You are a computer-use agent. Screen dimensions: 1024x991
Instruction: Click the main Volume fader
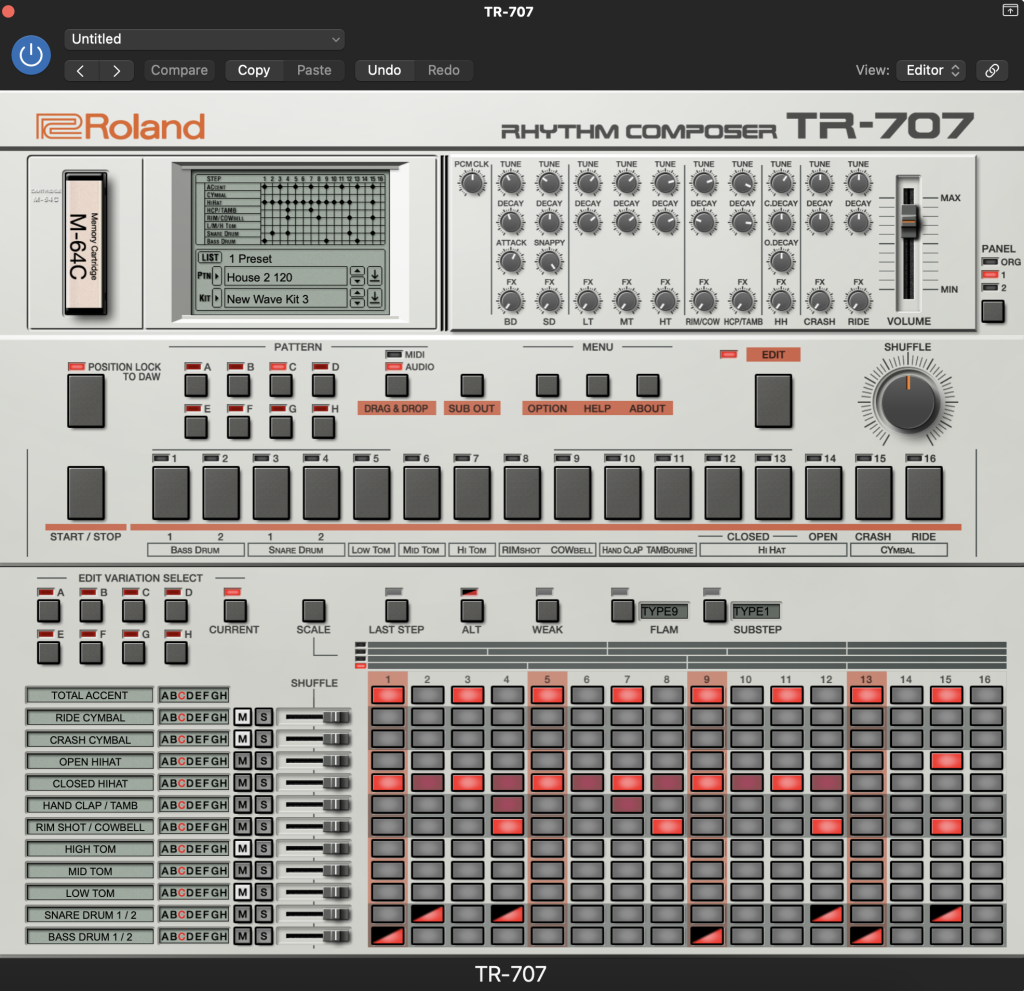click(x=908, y=222)
